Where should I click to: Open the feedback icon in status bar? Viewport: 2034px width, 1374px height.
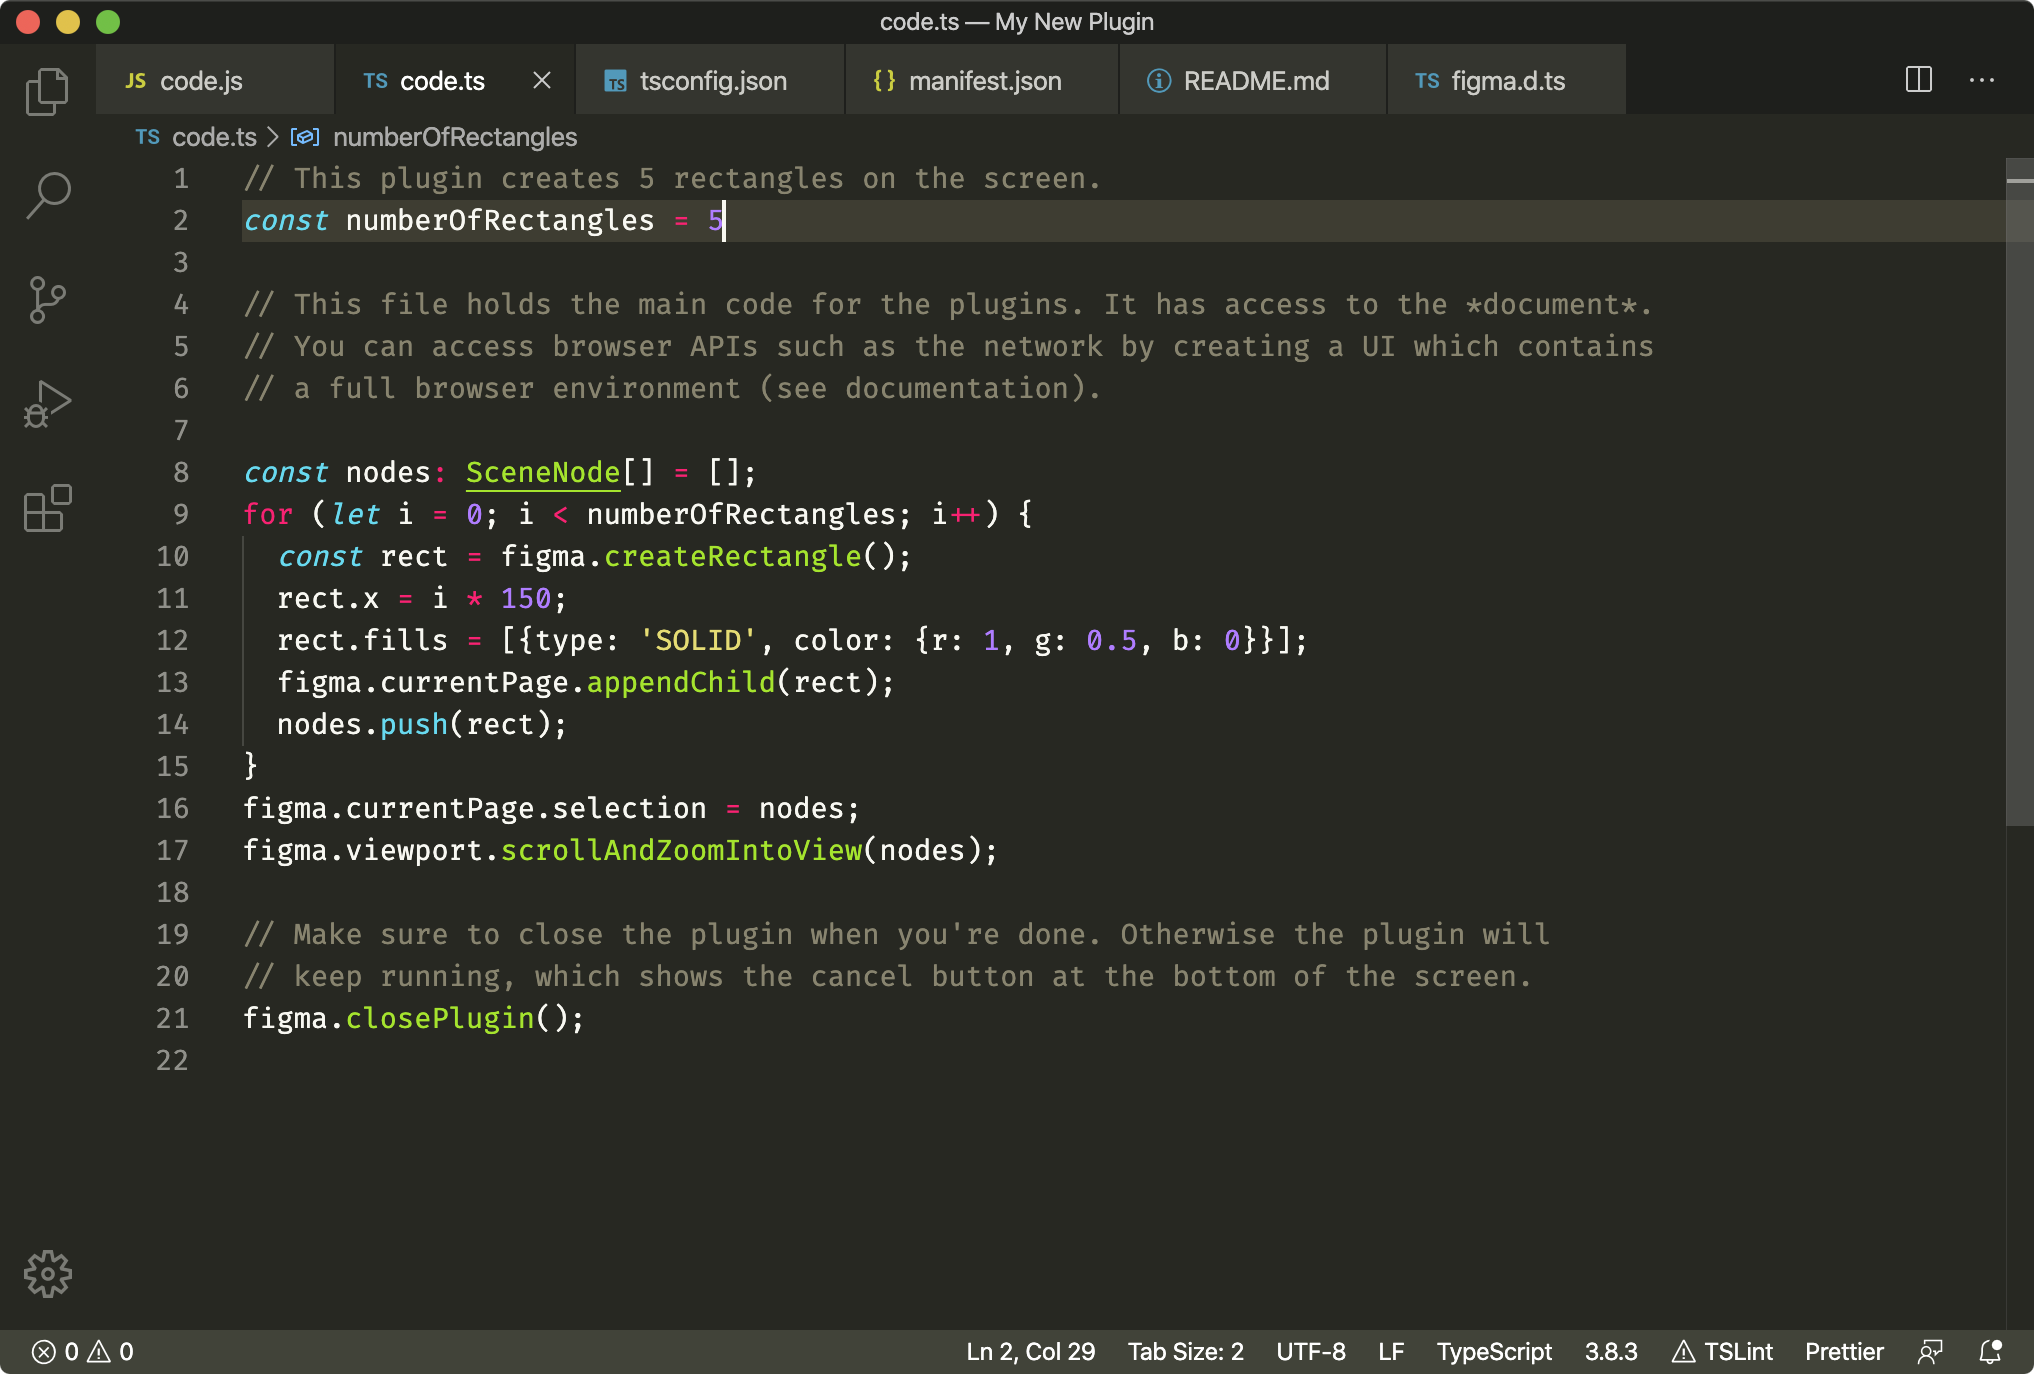click(1930, 1352)
